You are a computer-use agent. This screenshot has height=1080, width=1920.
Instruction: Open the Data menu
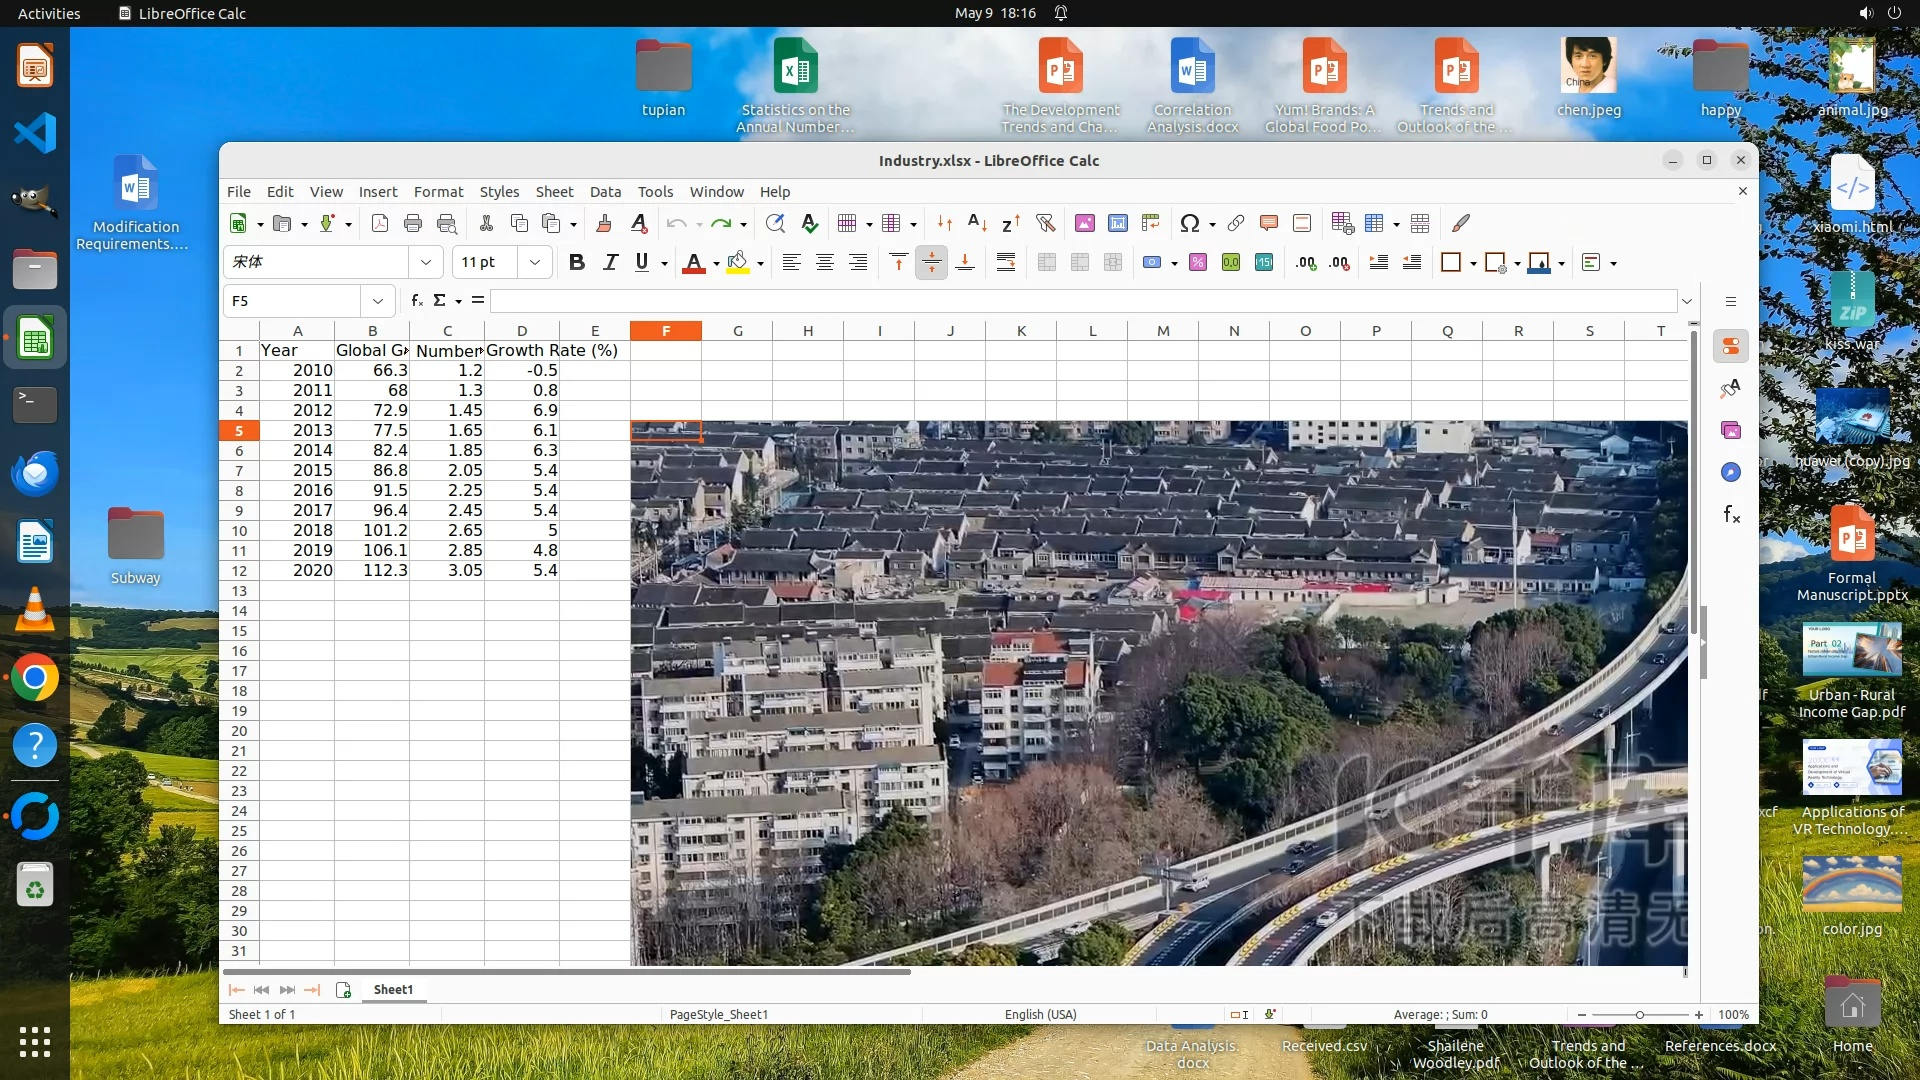click(605, 191)
